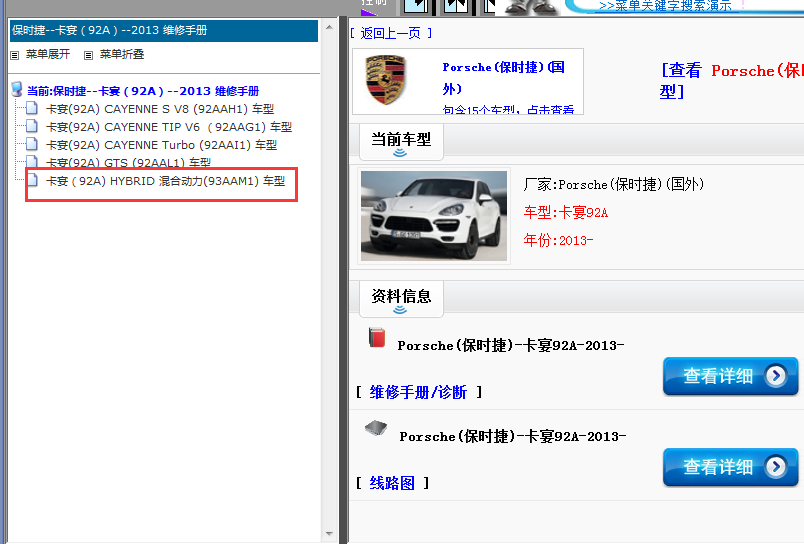The width and height of the screenshot is (804, 544).
Task: Click the 菜单展开 expand-menu icon
Action: point(15,55)
